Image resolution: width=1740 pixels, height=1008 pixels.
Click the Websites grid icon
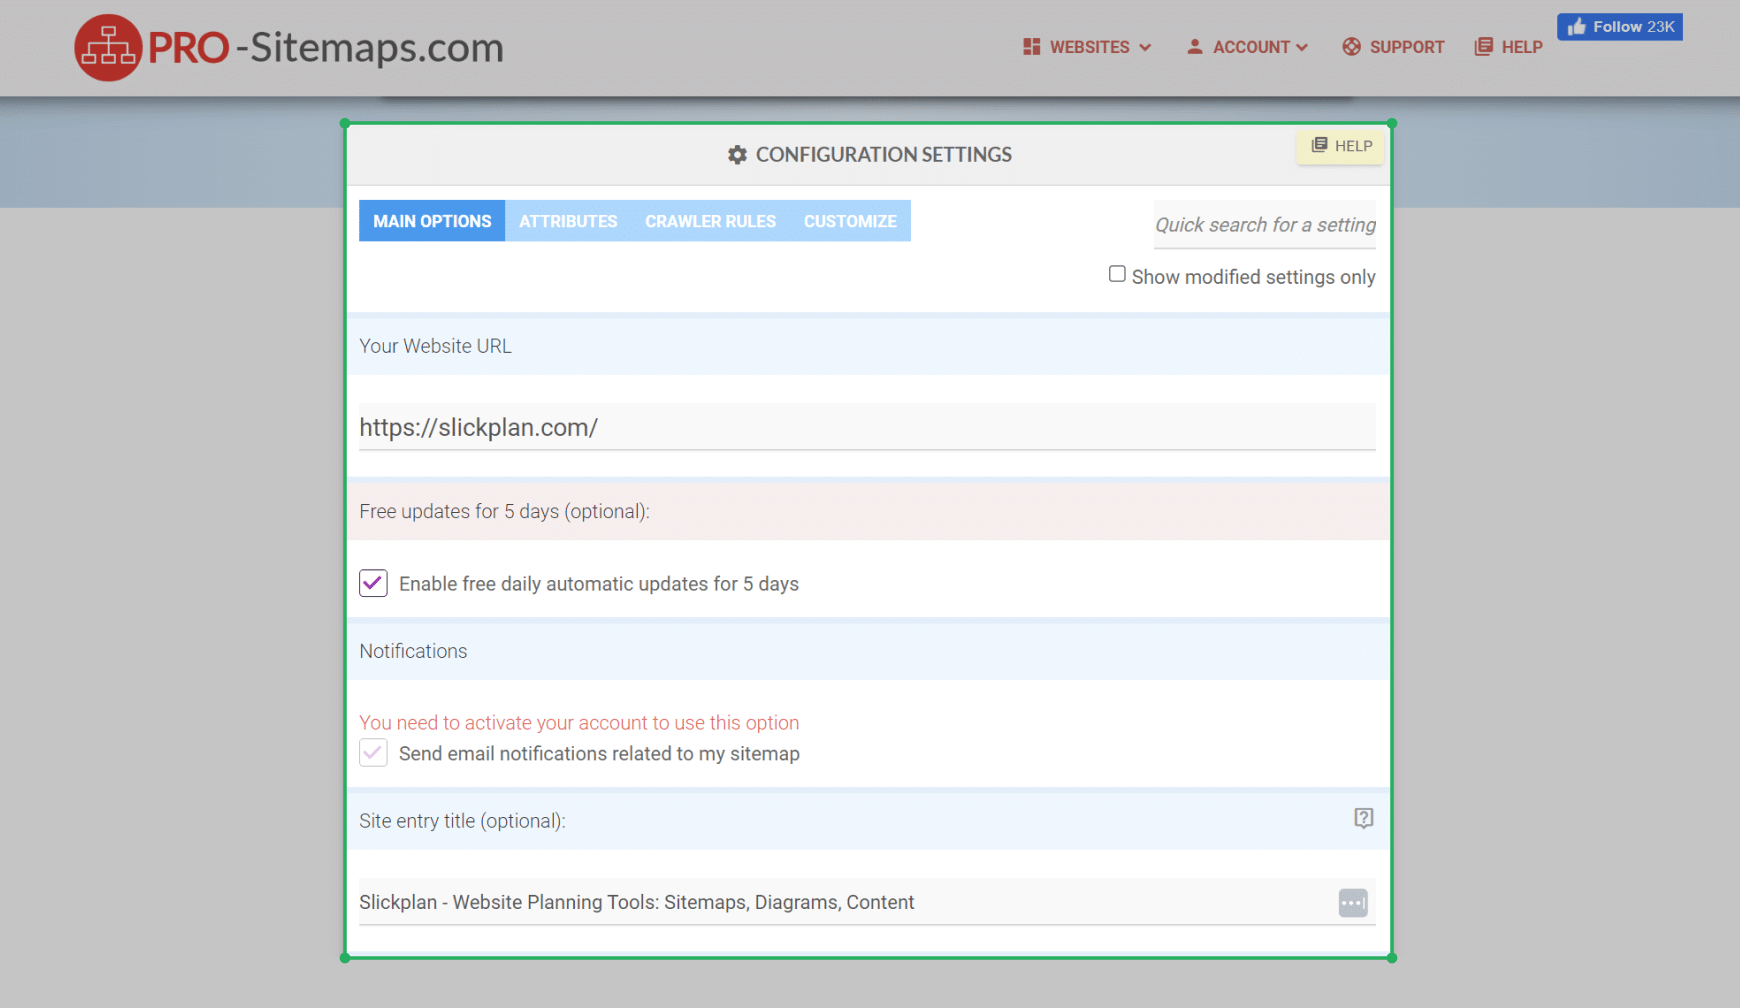(1031, 47)
